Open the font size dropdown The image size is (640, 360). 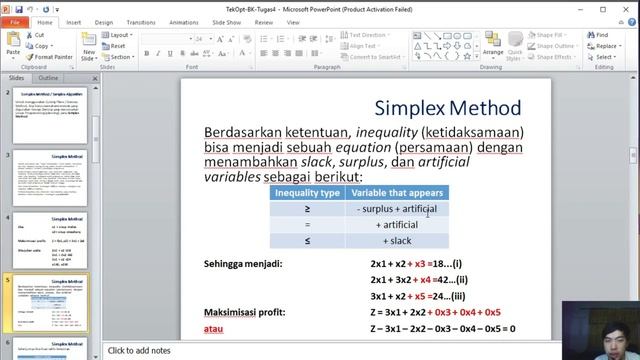pyautogui.click(x=211, y=39)
